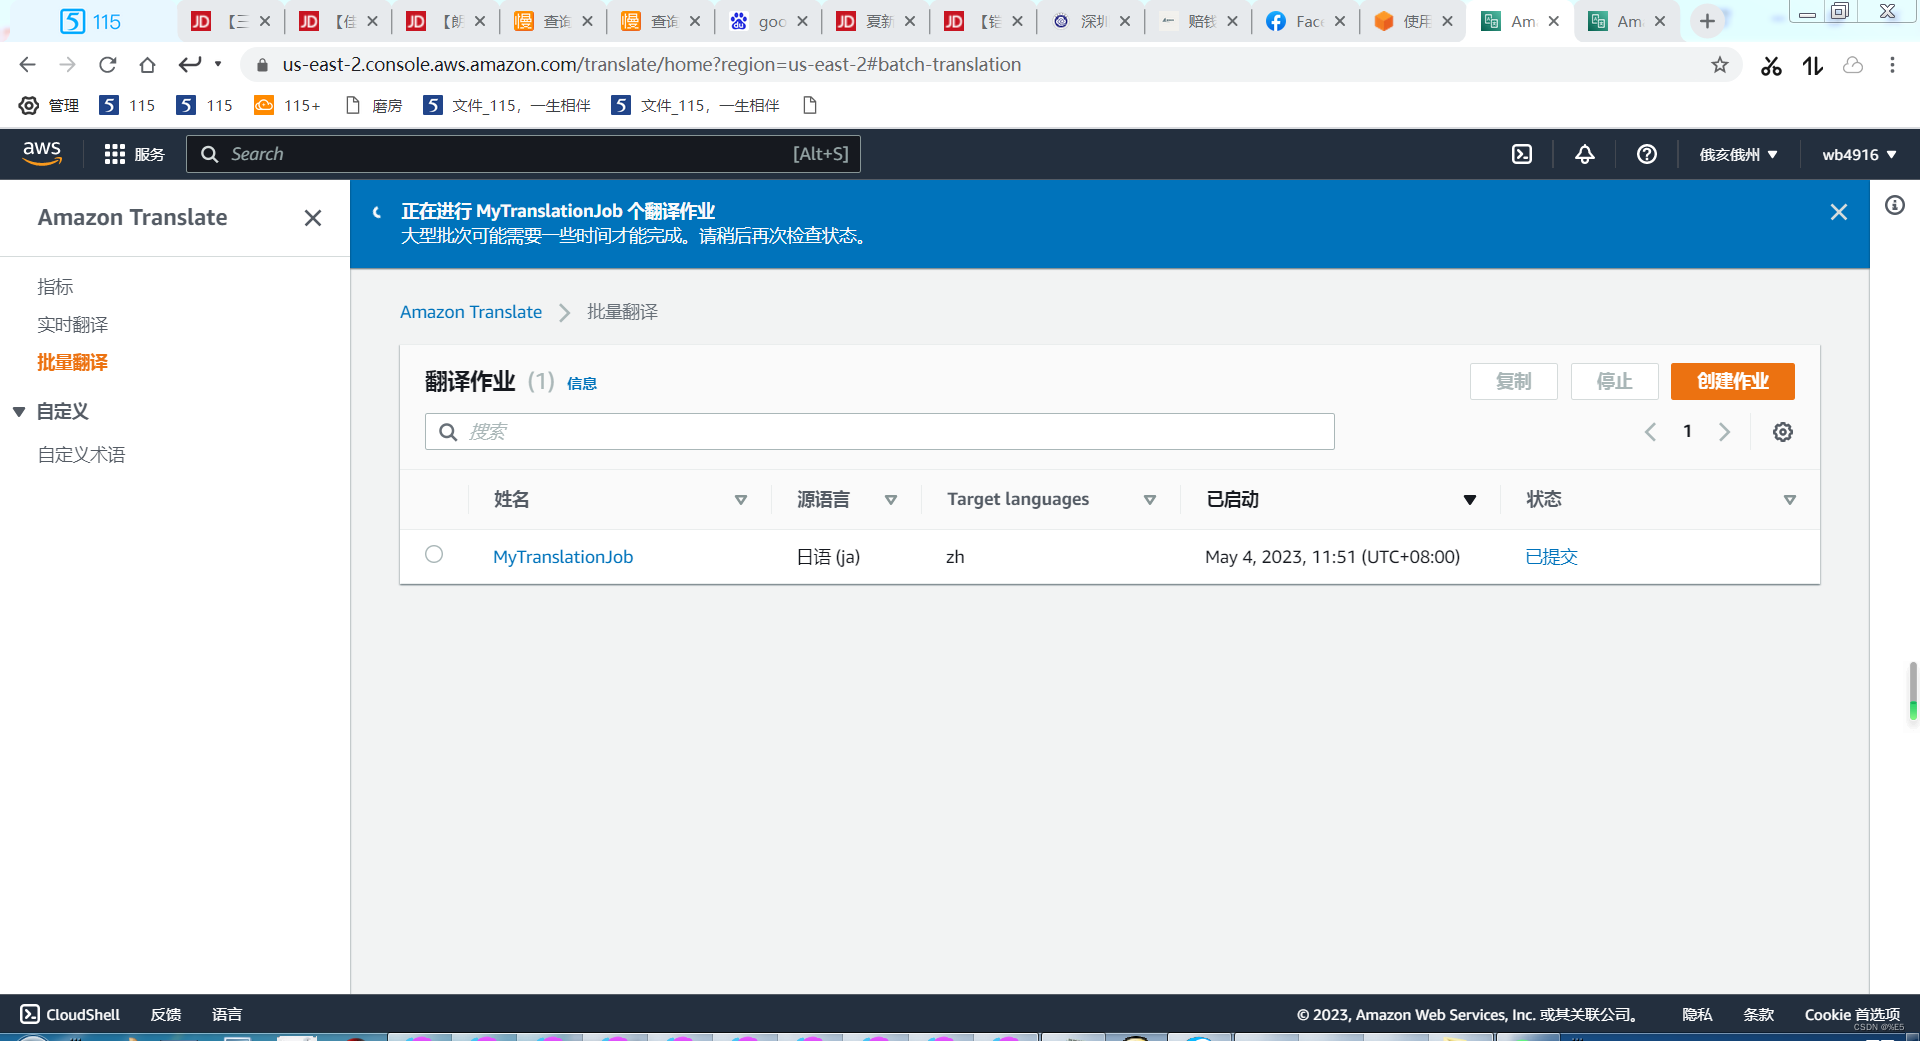Switch to the Facebook browser tab

tap(1304, 21)
